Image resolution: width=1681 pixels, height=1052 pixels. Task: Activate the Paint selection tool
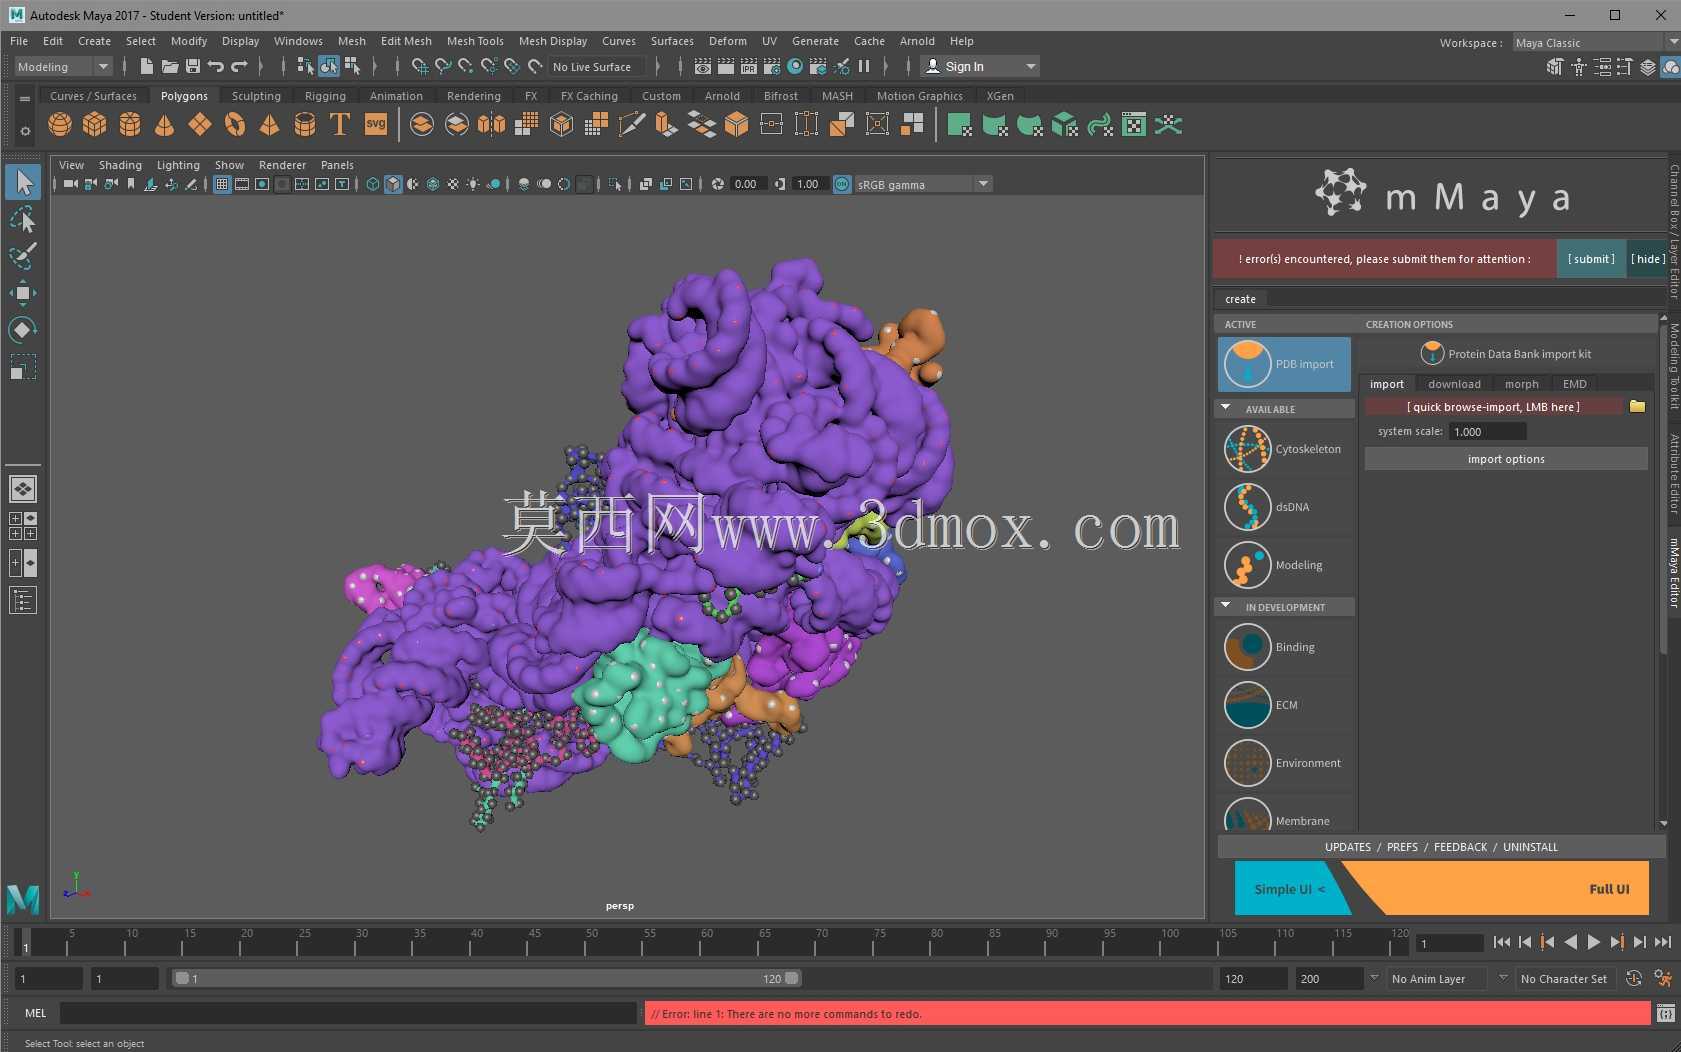click(x=23, y=256)
